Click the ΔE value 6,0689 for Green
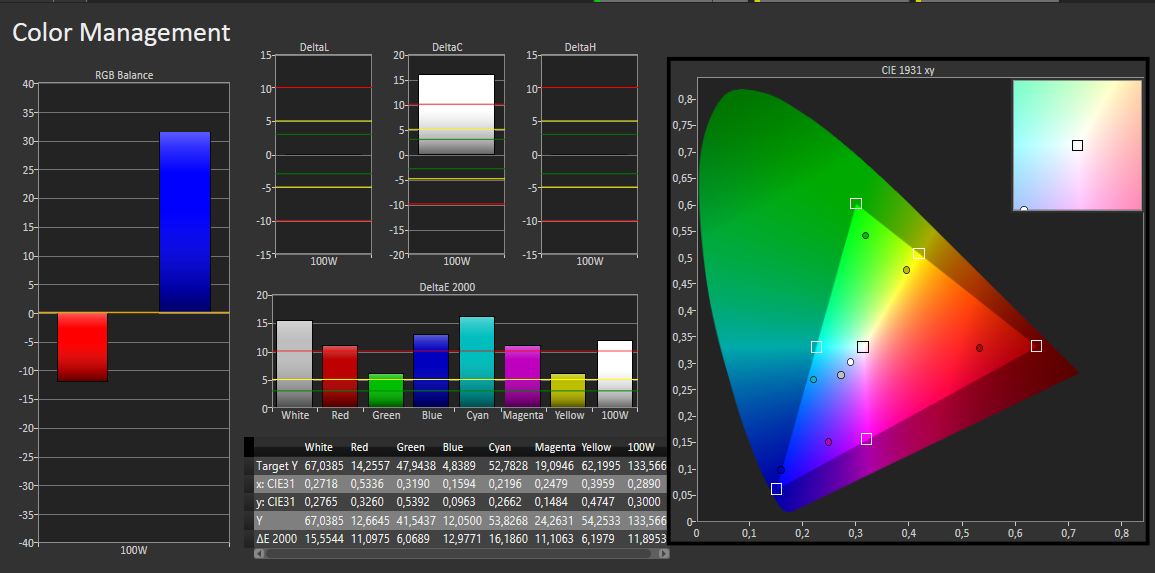Image resolution: width=1155 pixels, height=573 pixels. [412, 539]
